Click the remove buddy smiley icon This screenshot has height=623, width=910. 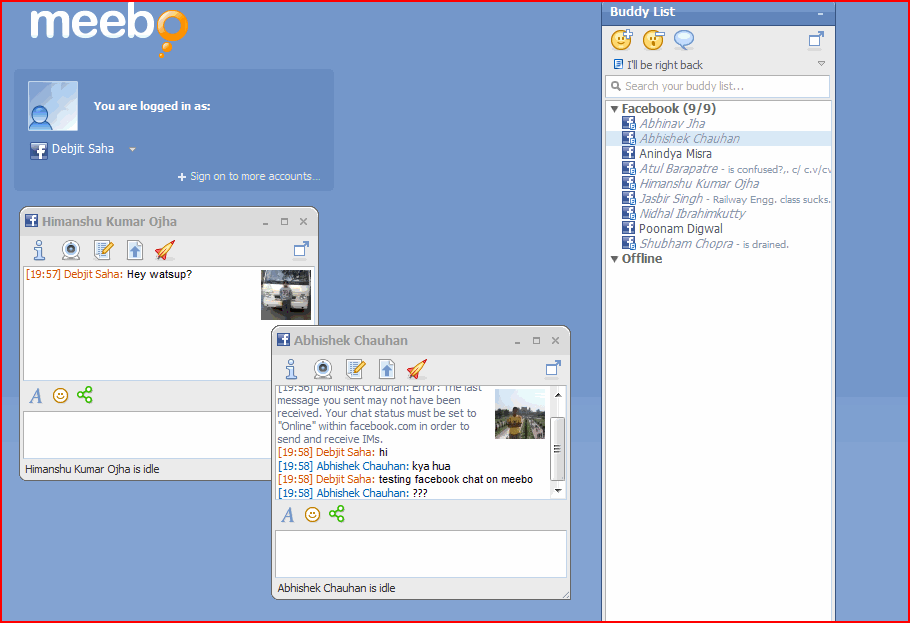click(653, 39)
